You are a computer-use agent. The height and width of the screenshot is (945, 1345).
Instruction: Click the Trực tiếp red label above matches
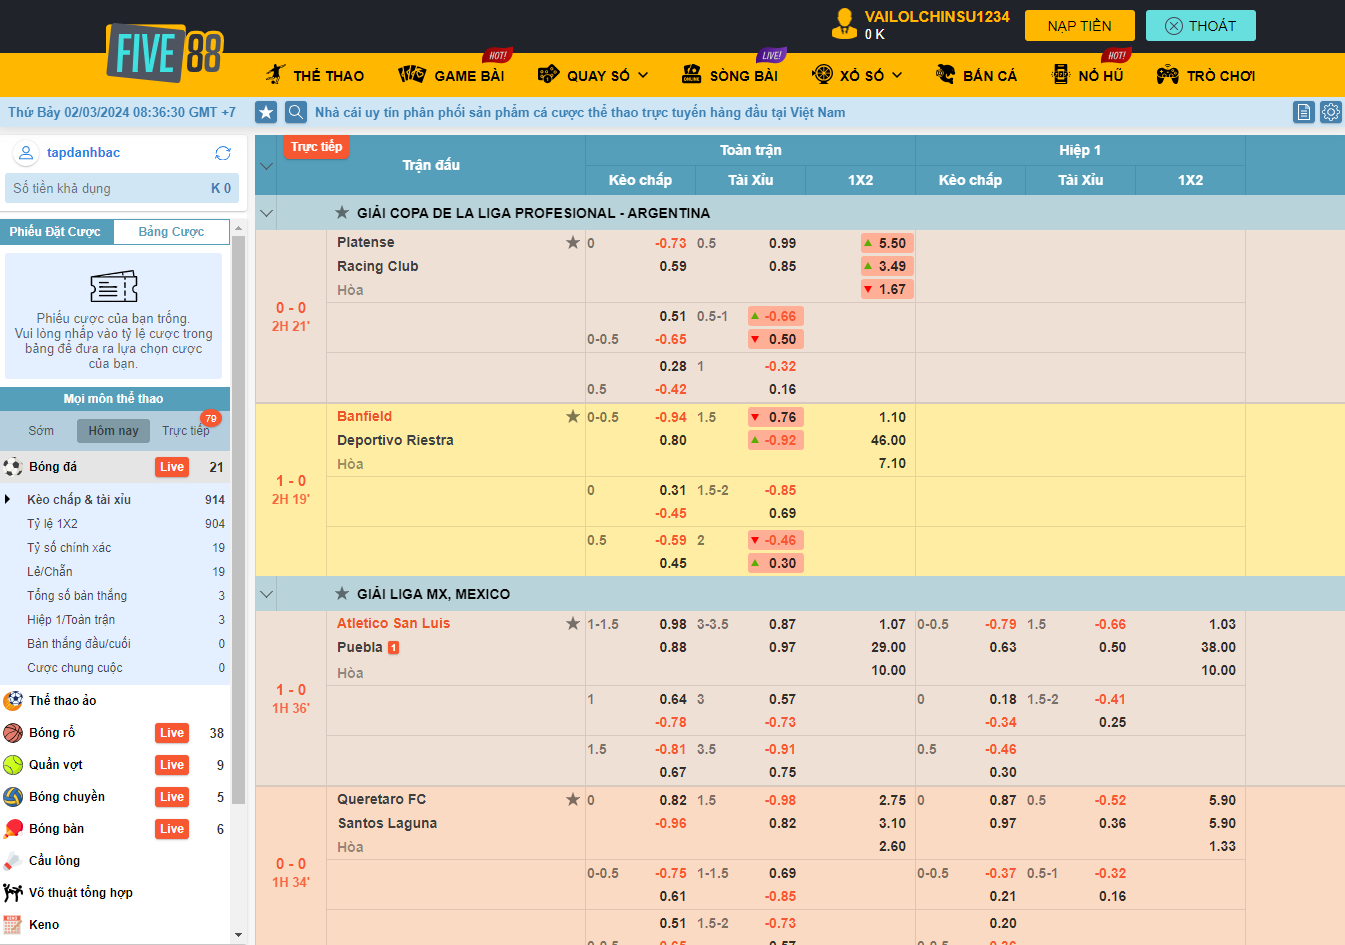point(316,147)
